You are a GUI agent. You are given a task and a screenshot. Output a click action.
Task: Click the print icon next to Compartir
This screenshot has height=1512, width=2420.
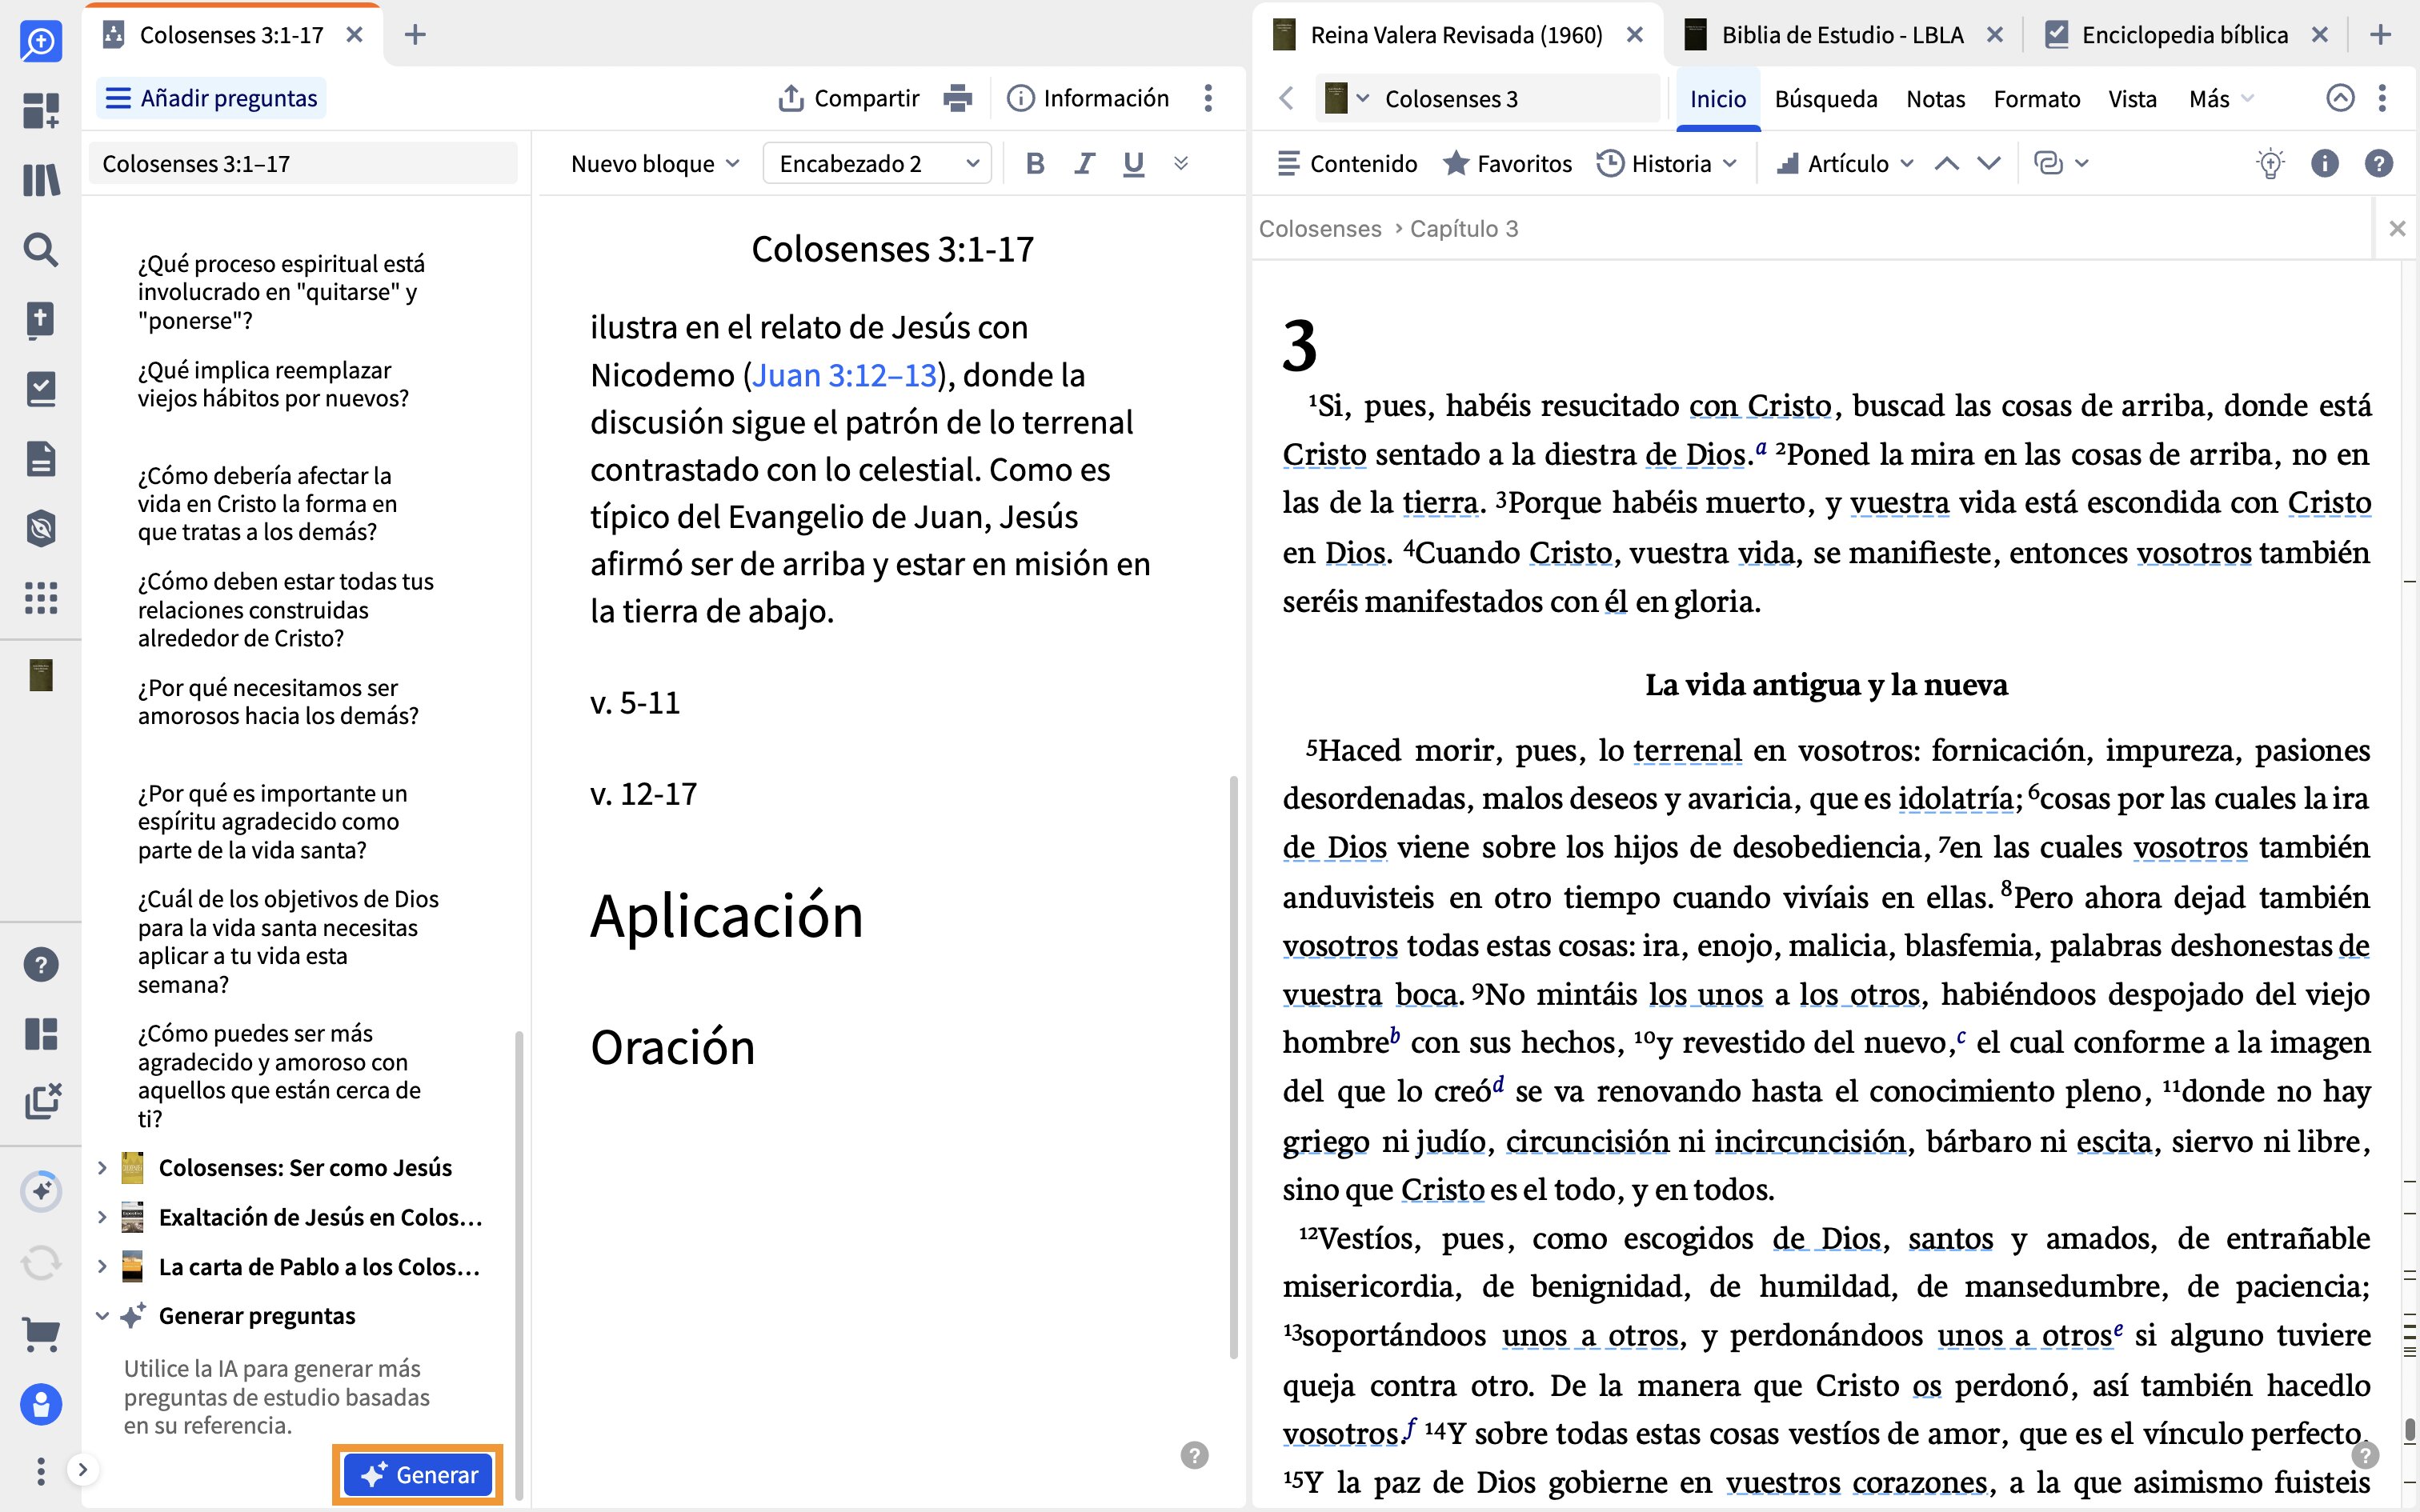pos(957,98)
